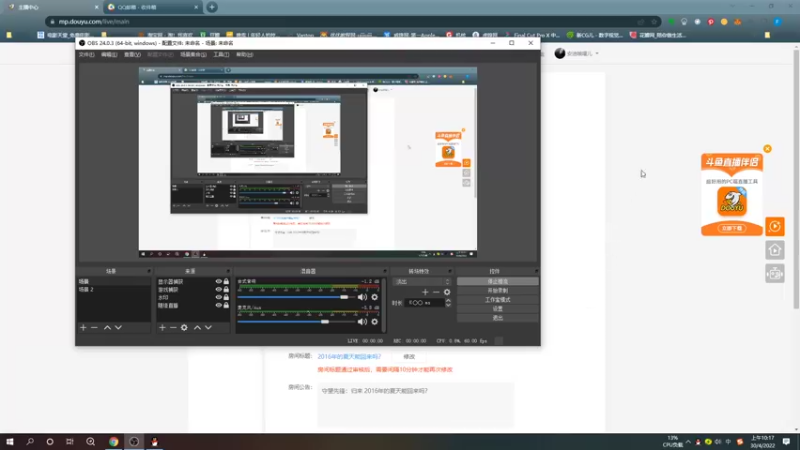Close the Douyu companion ad with the orange X
The width and height of the screenshot is (800, 450).
tap(767, 149)
